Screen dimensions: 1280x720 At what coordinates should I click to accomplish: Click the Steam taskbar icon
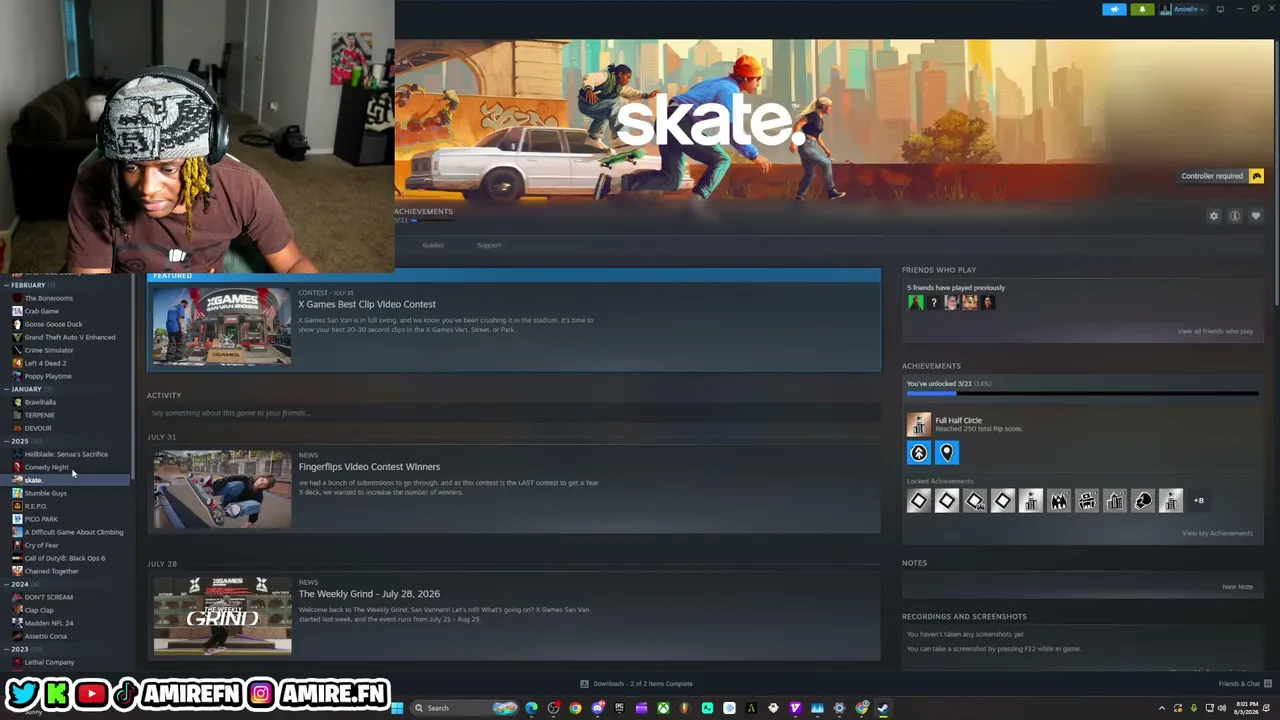coord(883,708)
